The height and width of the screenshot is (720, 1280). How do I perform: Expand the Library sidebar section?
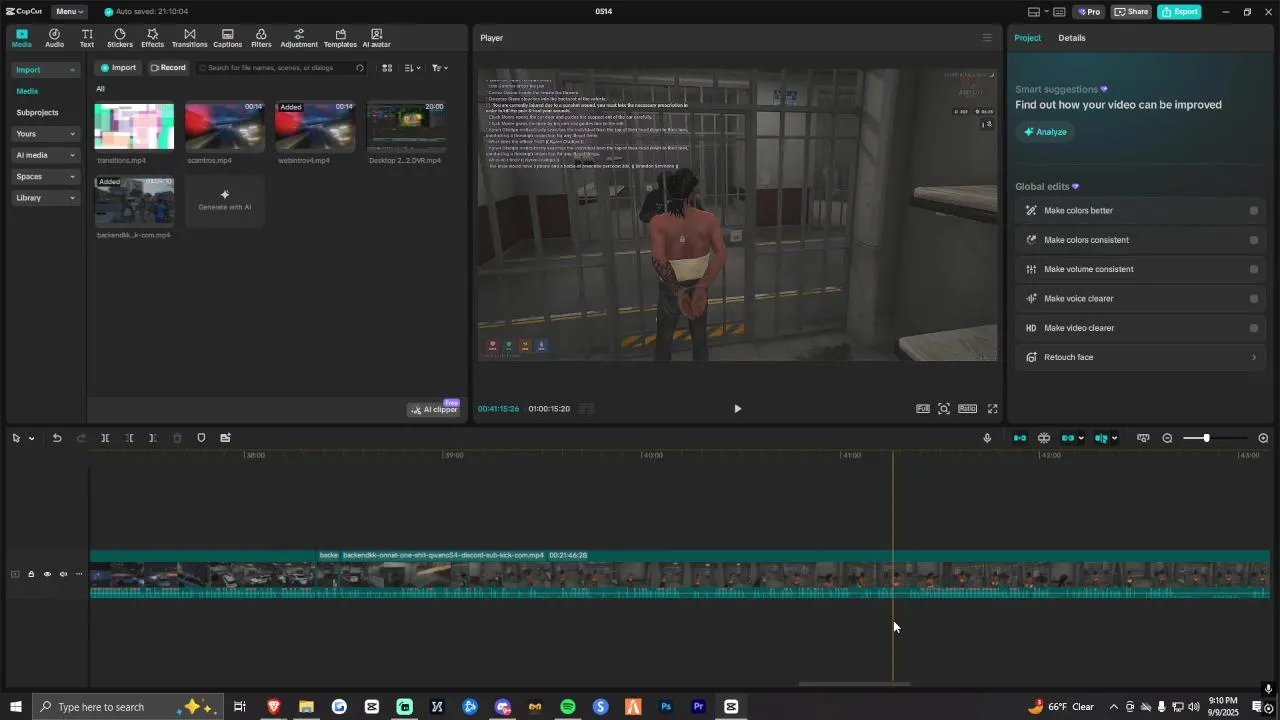(45, 198)
